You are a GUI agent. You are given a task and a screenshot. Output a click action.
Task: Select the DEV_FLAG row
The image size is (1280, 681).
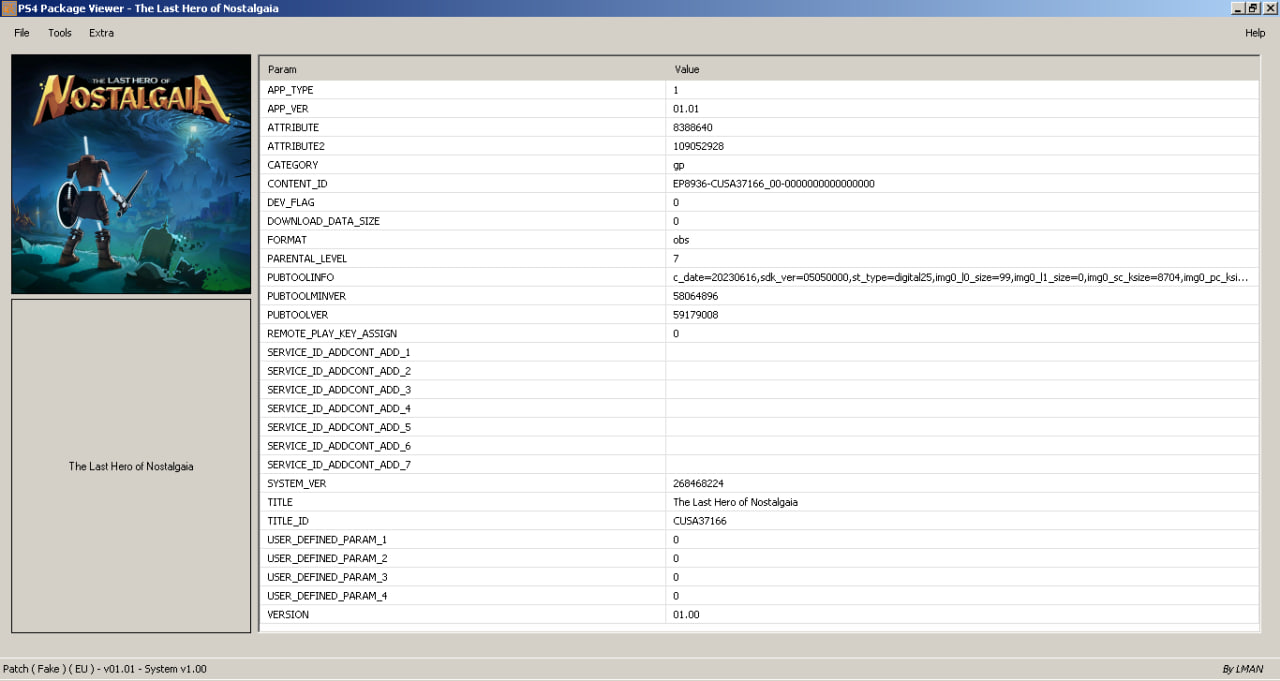click(760, 202)
